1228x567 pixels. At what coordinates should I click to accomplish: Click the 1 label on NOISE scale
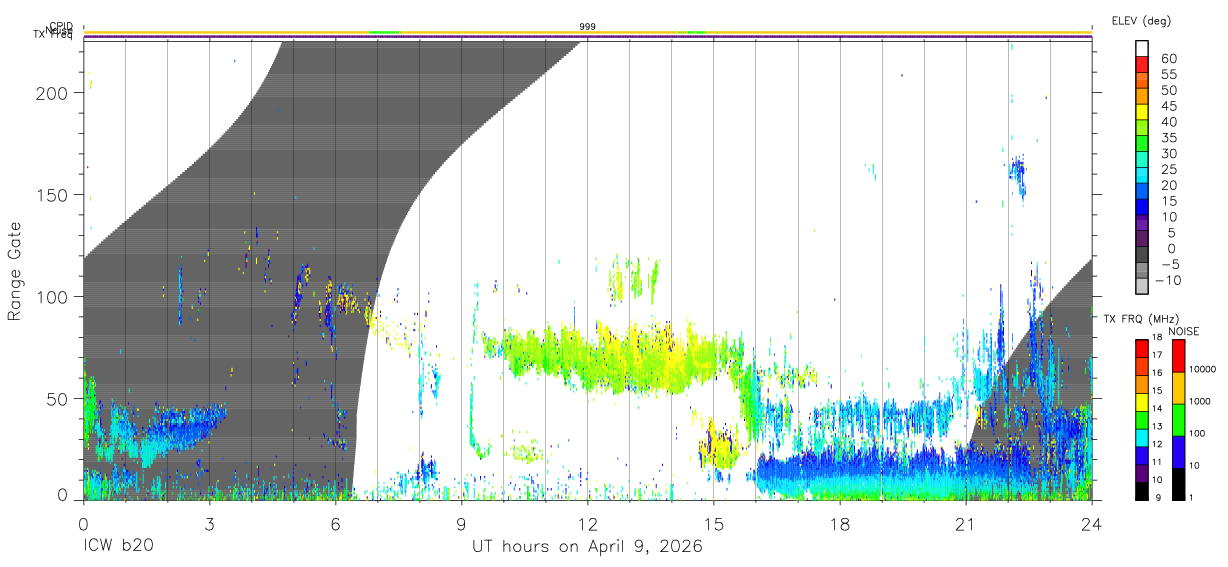[x=1193, y=497]
